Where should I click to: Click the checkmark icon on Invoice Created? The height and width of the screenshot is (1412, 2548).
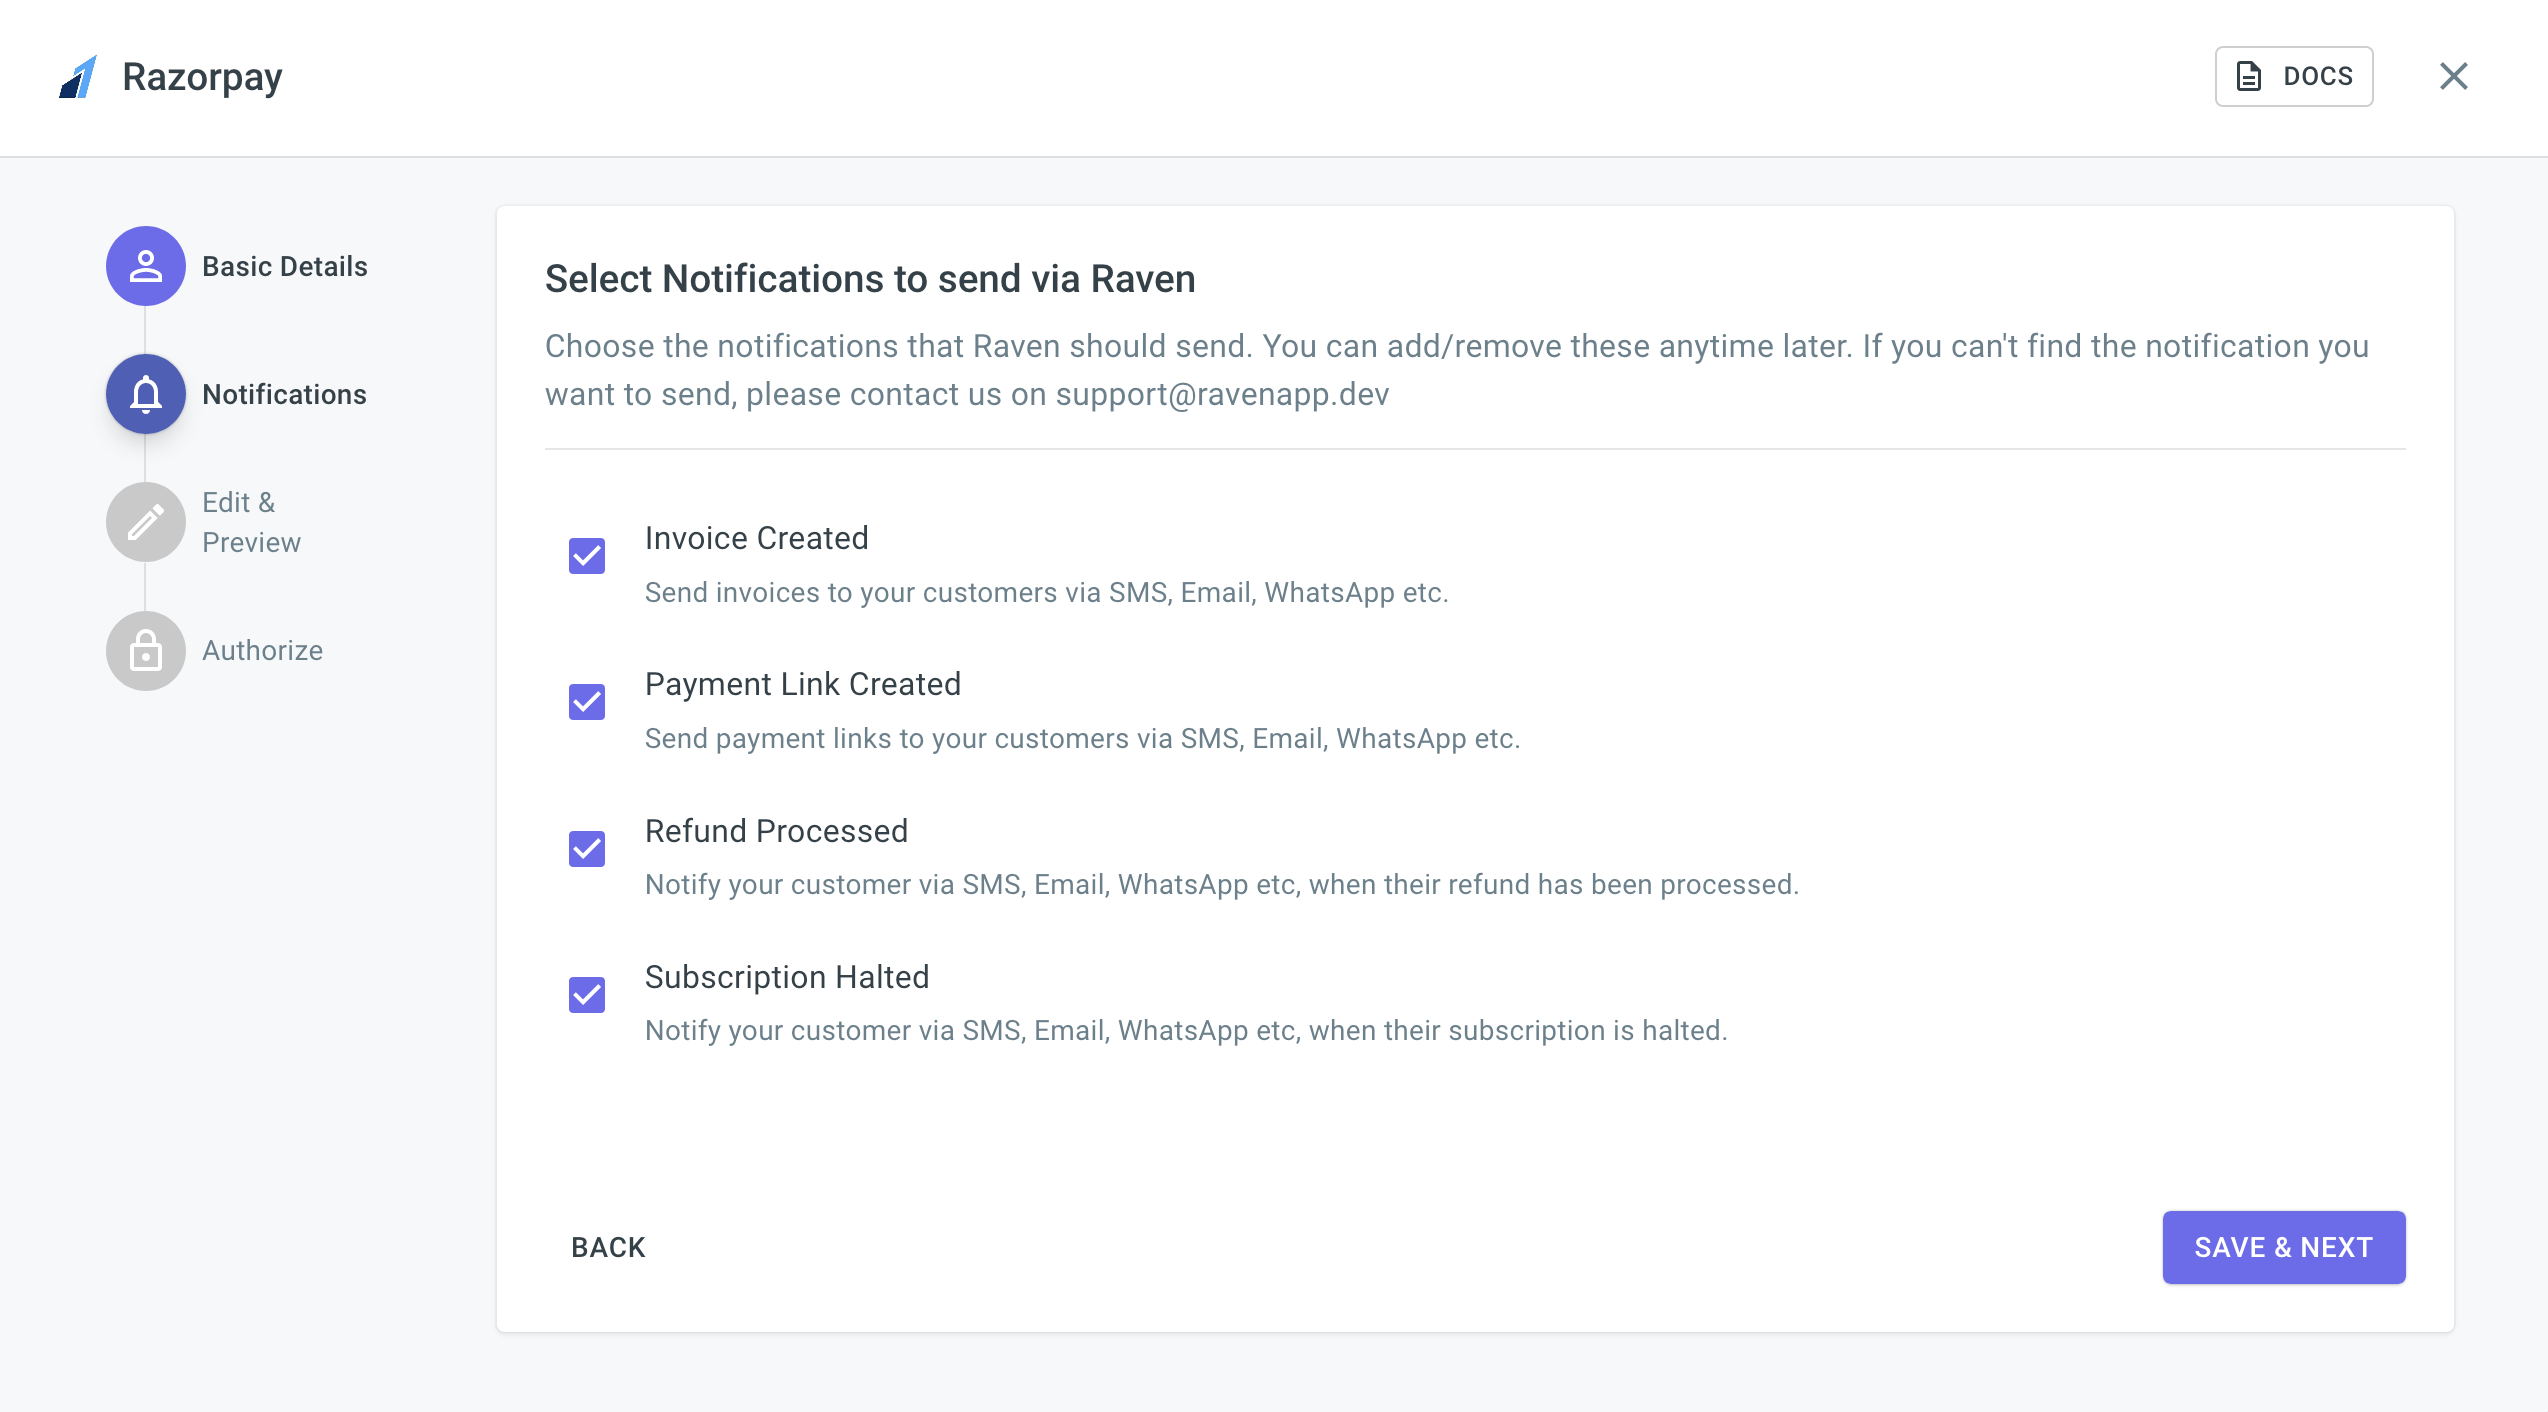pos(587,556)
